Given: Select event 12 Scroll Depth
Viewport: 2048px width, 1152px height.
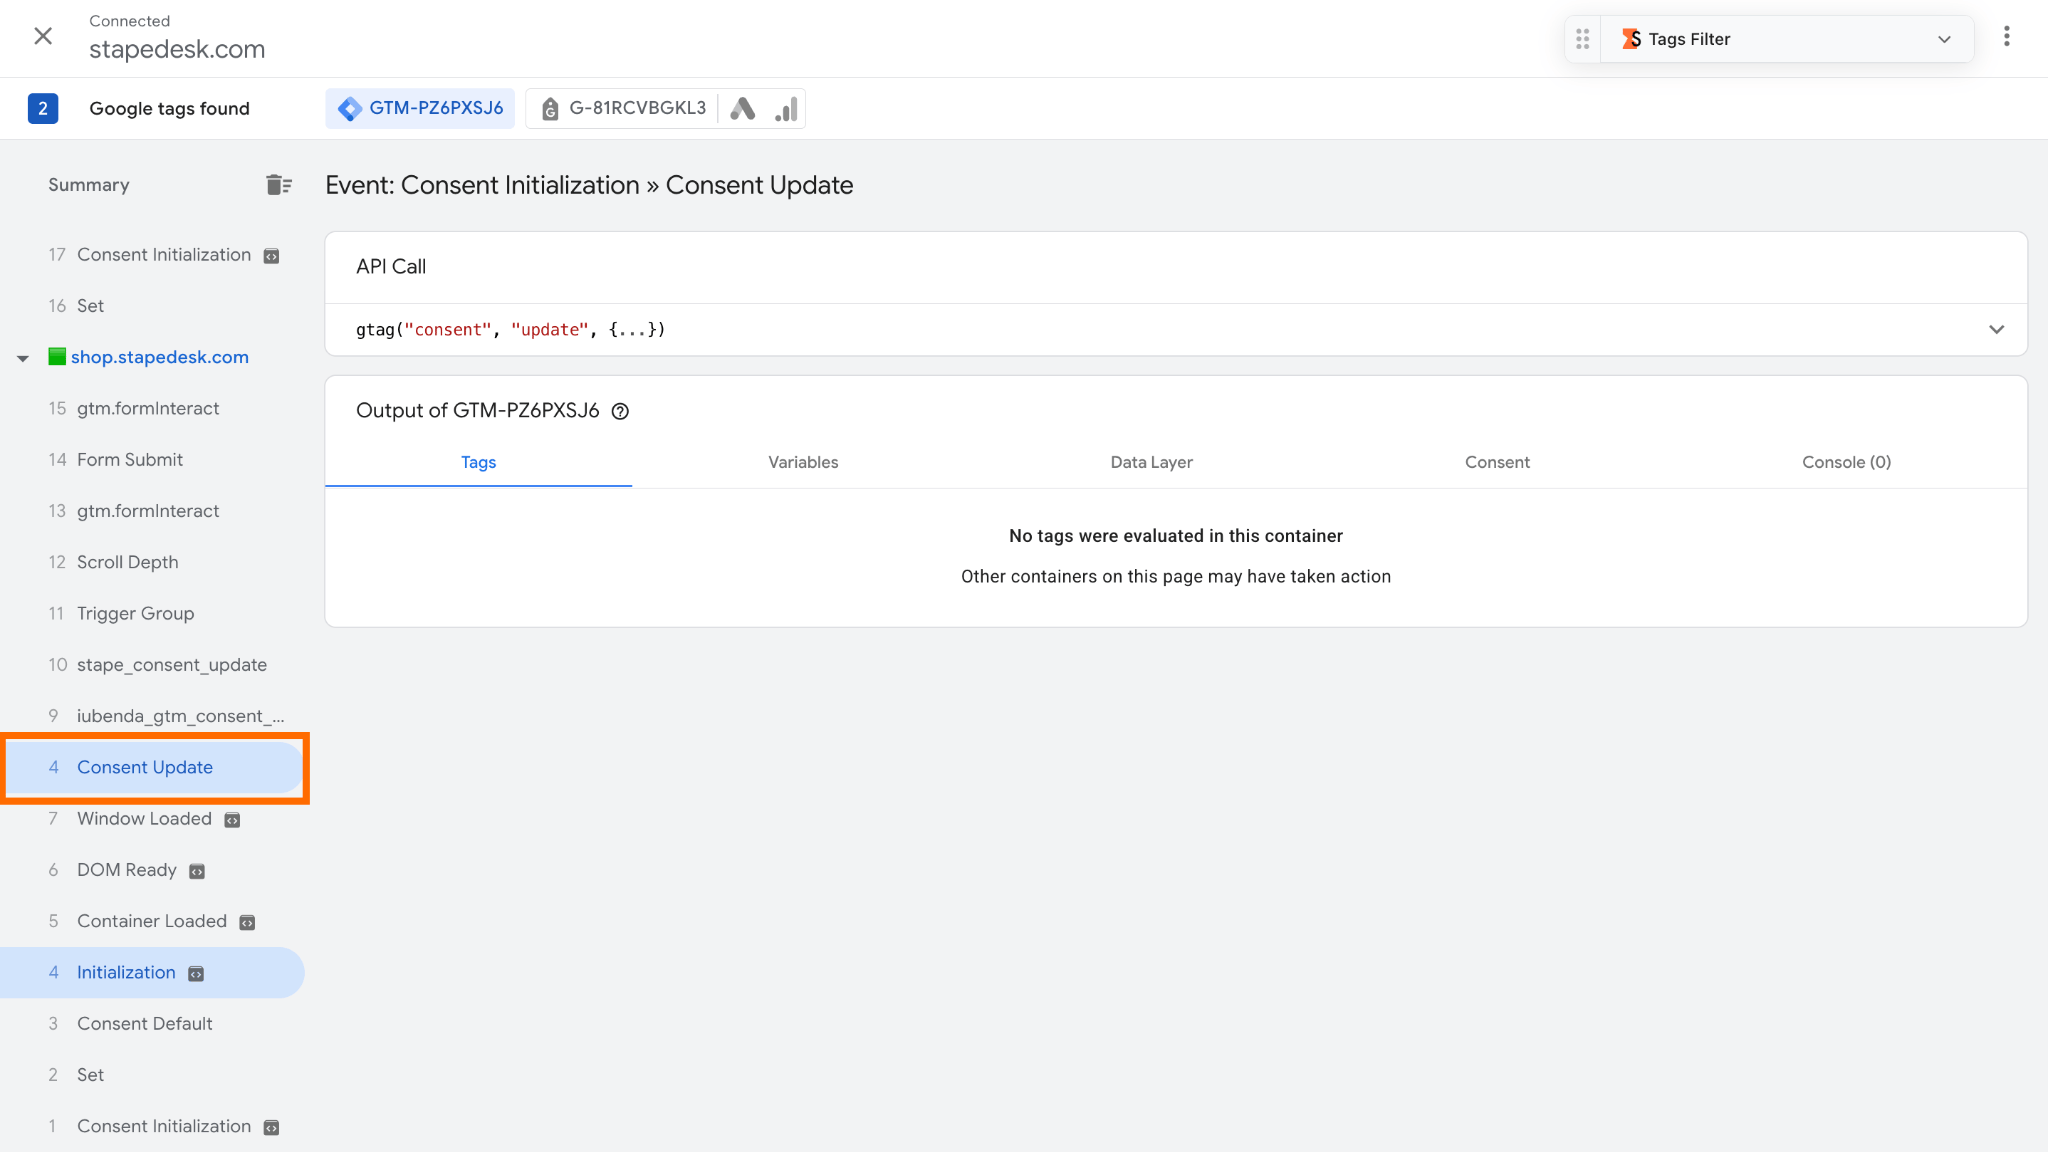Looking at the screenshot, I should (152, 562).
